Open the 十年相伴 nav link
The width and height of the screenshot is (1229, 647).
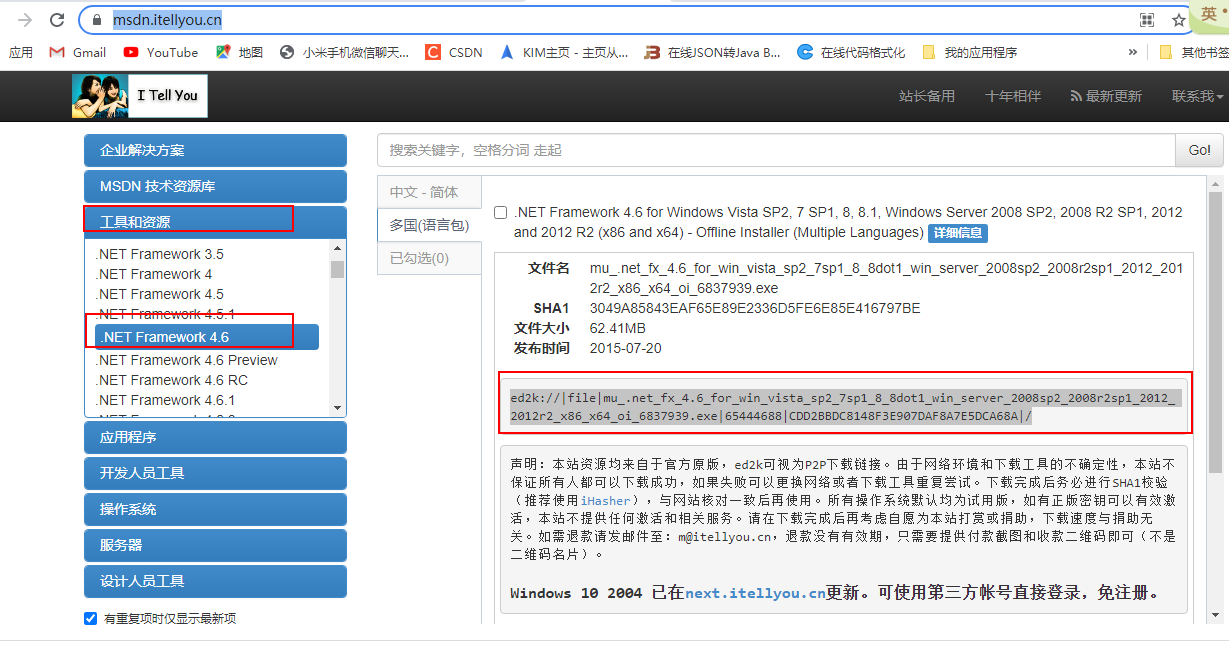coord(1013,96)
